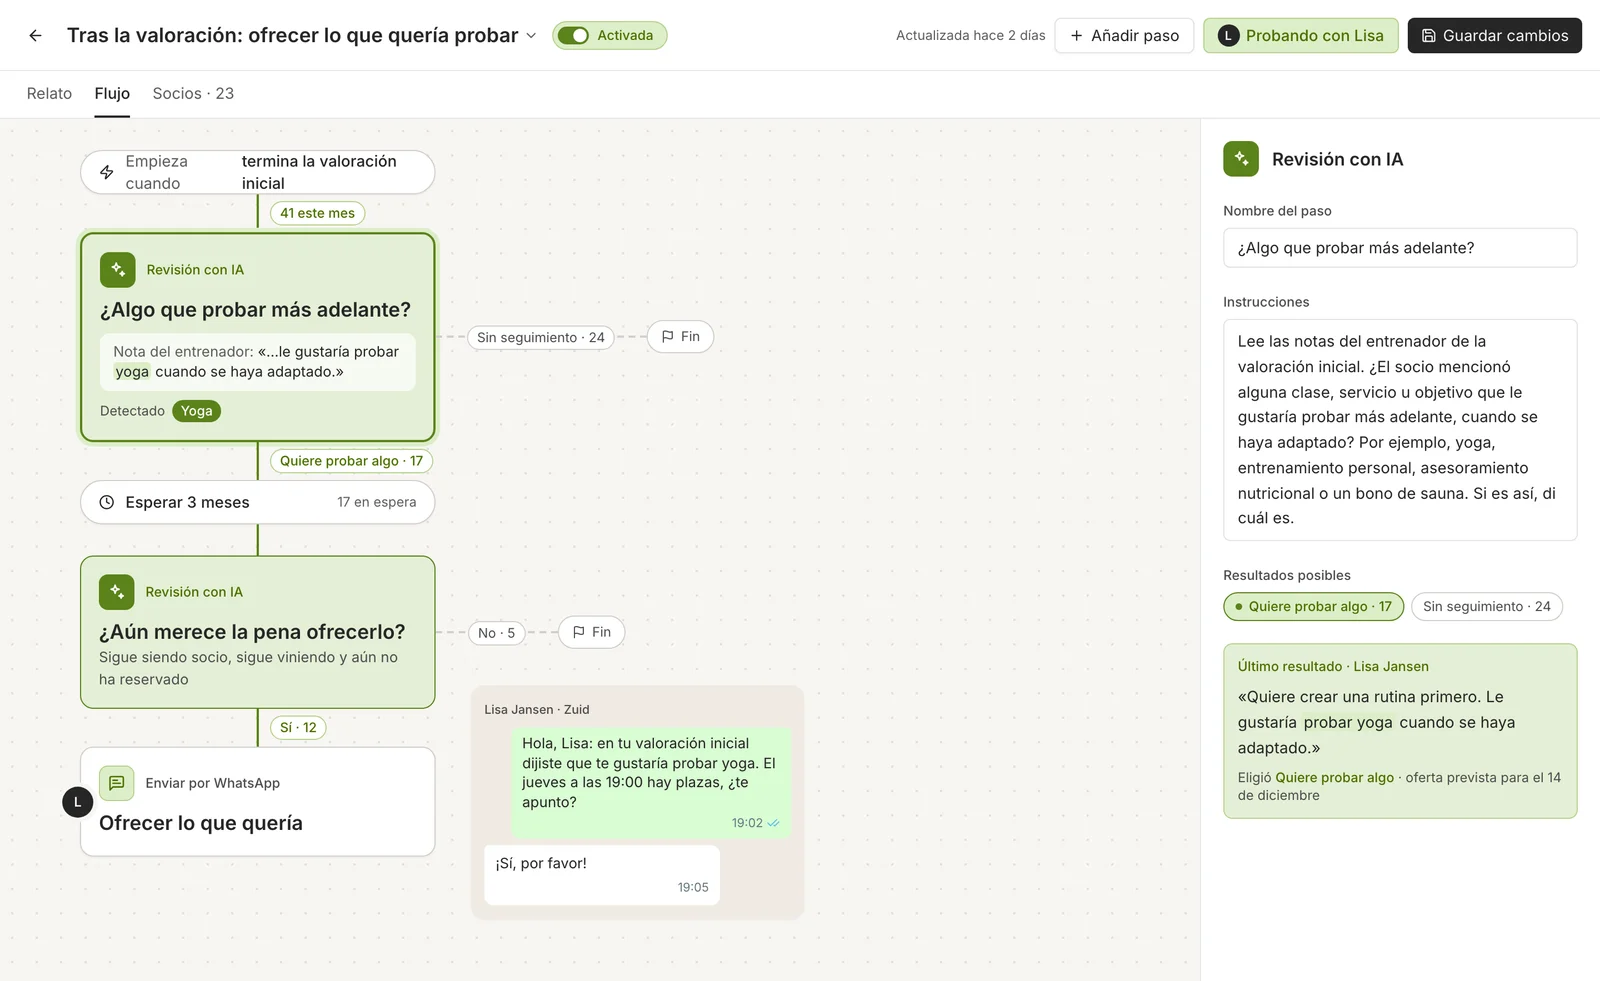1600x981 pixels.
Task: Click the 17 en espera text
Action: (x=376, y=502)
